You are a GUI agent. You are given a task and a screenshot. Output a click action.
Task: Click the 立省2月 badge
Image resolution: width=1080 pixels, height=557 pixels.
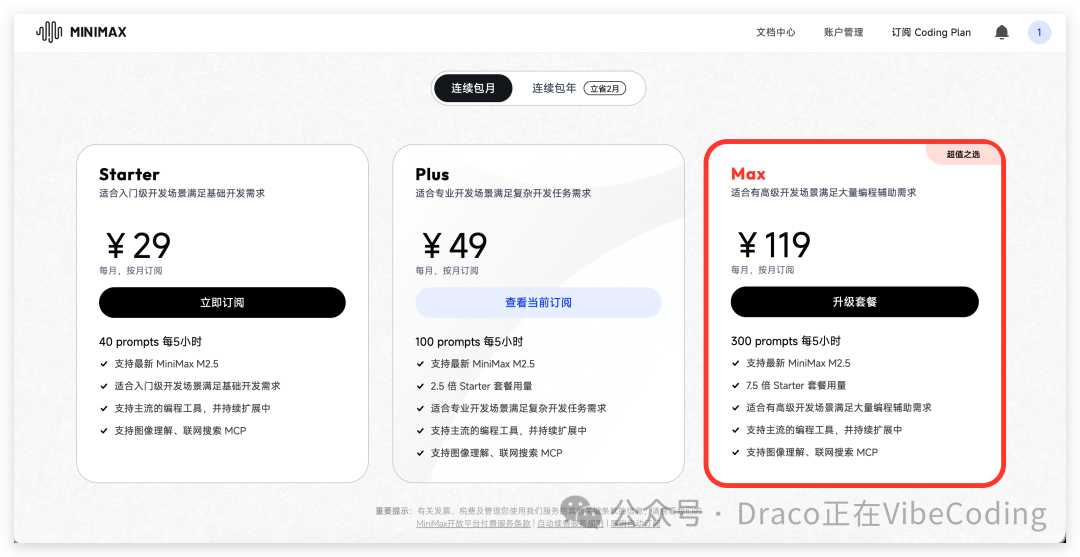[x=605, y=88]
